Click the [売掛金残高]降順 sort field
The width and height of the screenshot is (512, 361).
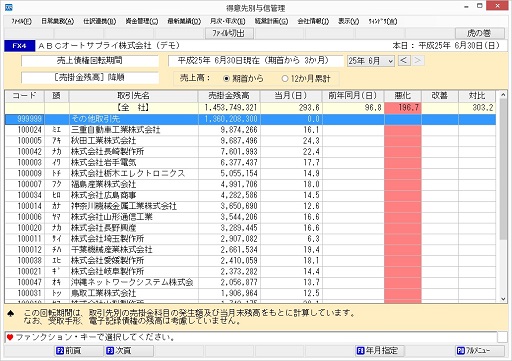[x=90, y=78]
